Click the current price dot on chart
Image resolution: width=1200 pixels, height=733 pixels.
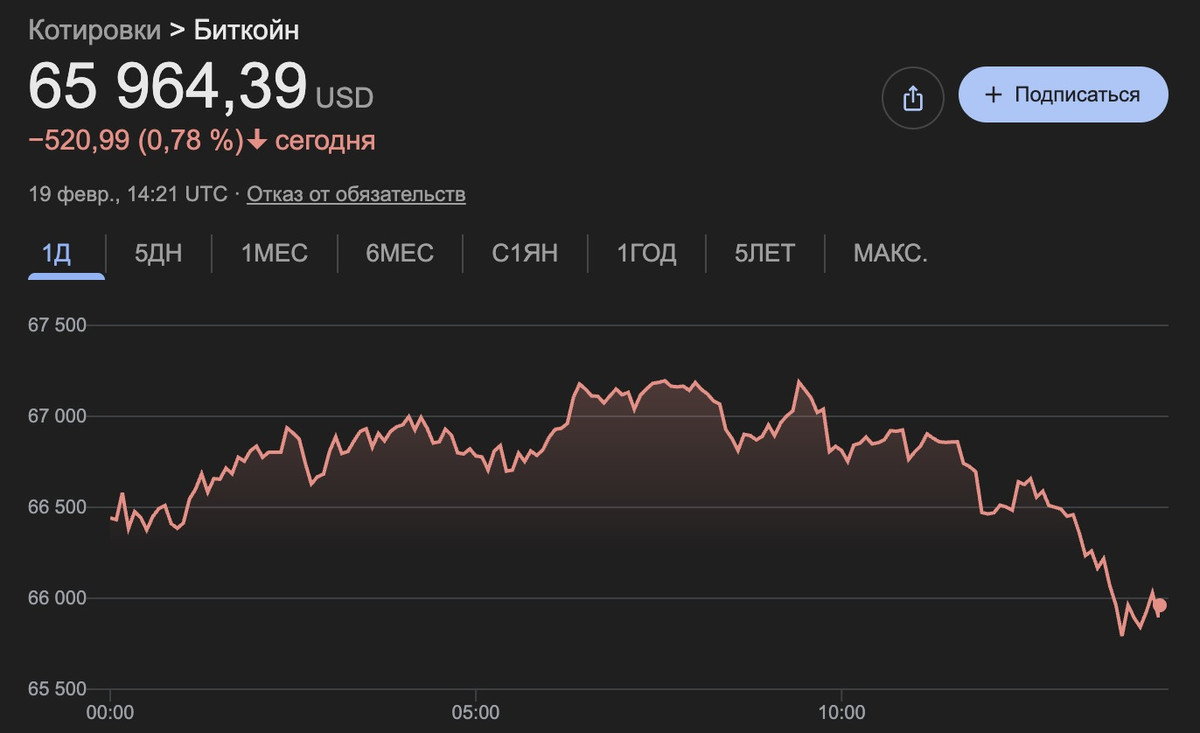[x=1160, y=605]
